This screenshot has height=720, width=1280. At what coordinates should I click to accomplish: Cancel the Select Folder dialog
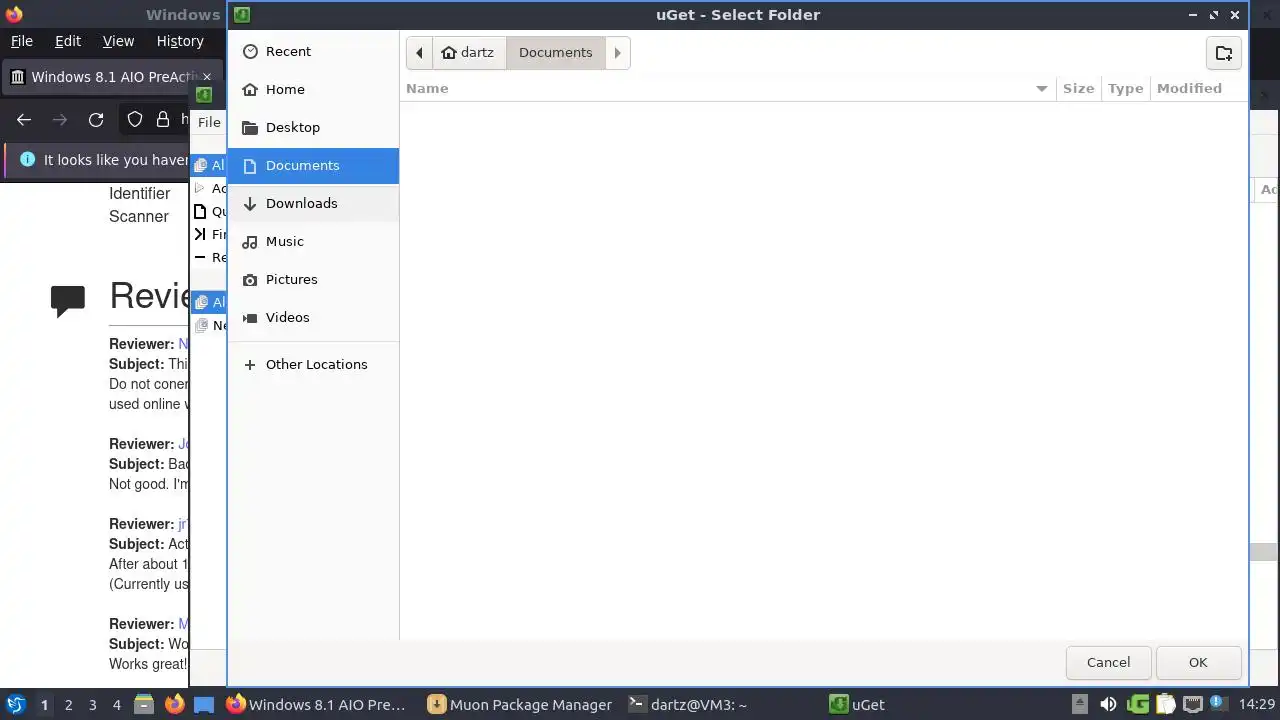pyautogui.click(x=1108, y=662)
